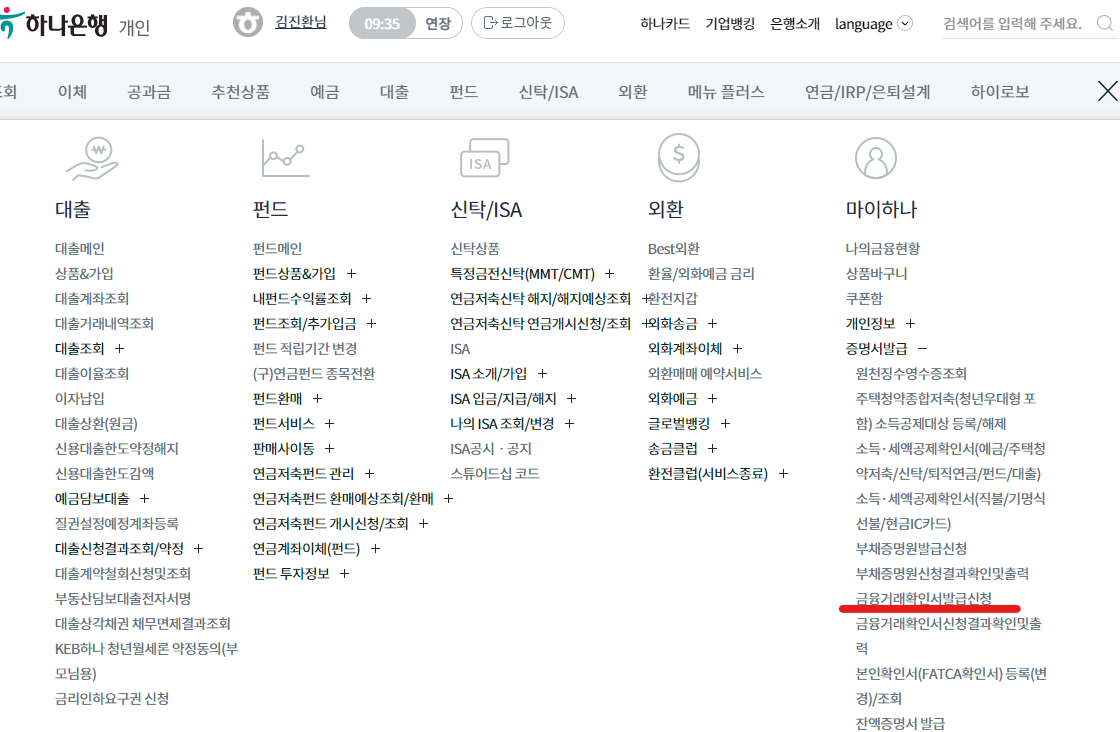Open 펀드메인

(x=277, y=249)
